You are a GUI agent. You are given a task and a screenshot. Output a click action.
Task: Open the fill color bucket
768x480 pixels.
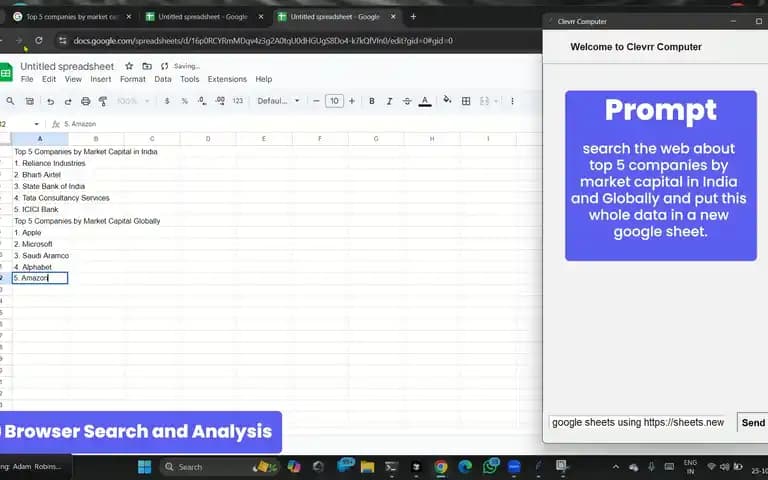coord(447,100)
